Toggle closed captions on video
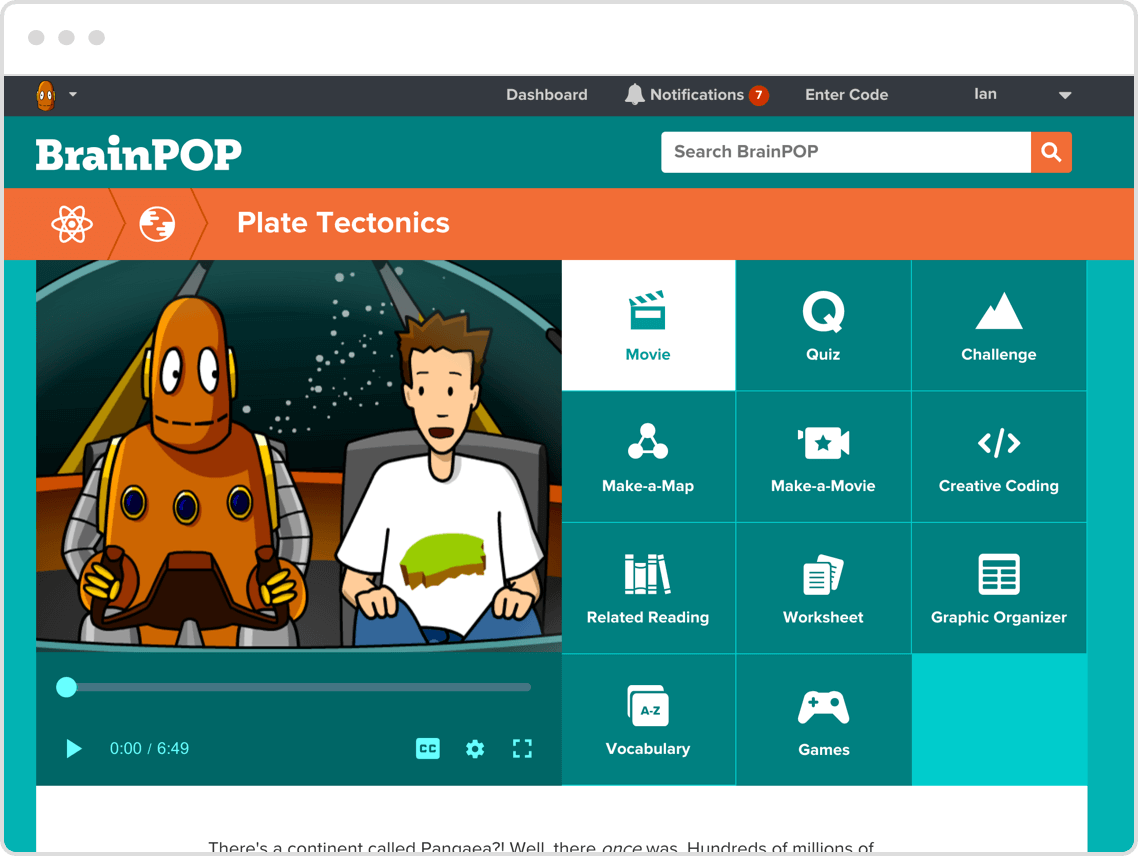Screen dimensions: 1138x856 pos(428,748)
